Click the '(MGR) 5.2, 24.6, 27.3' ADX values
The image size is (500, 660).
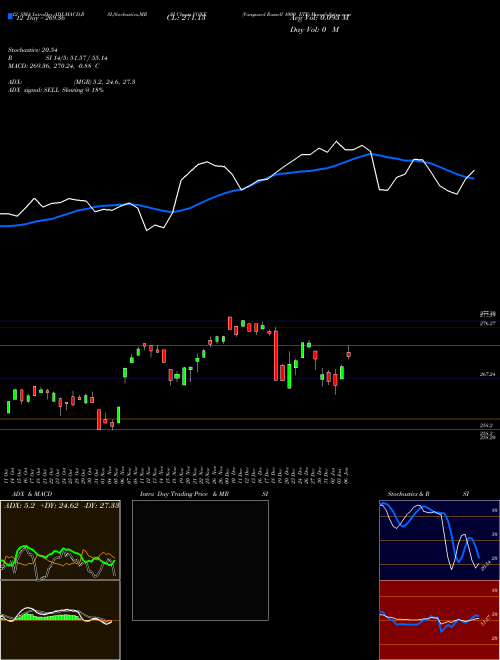[x=104, y=82]
